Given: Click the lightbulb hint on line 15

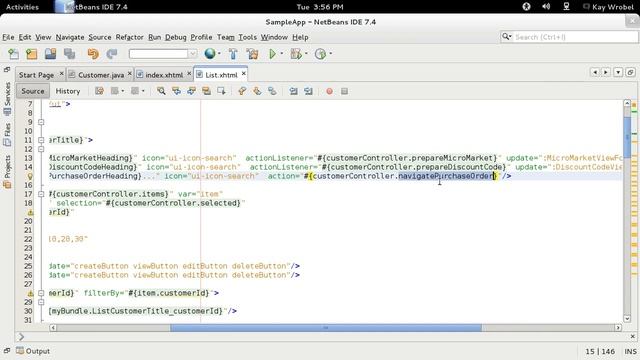Looking at the screenshot, I should [x=30, y=176].
